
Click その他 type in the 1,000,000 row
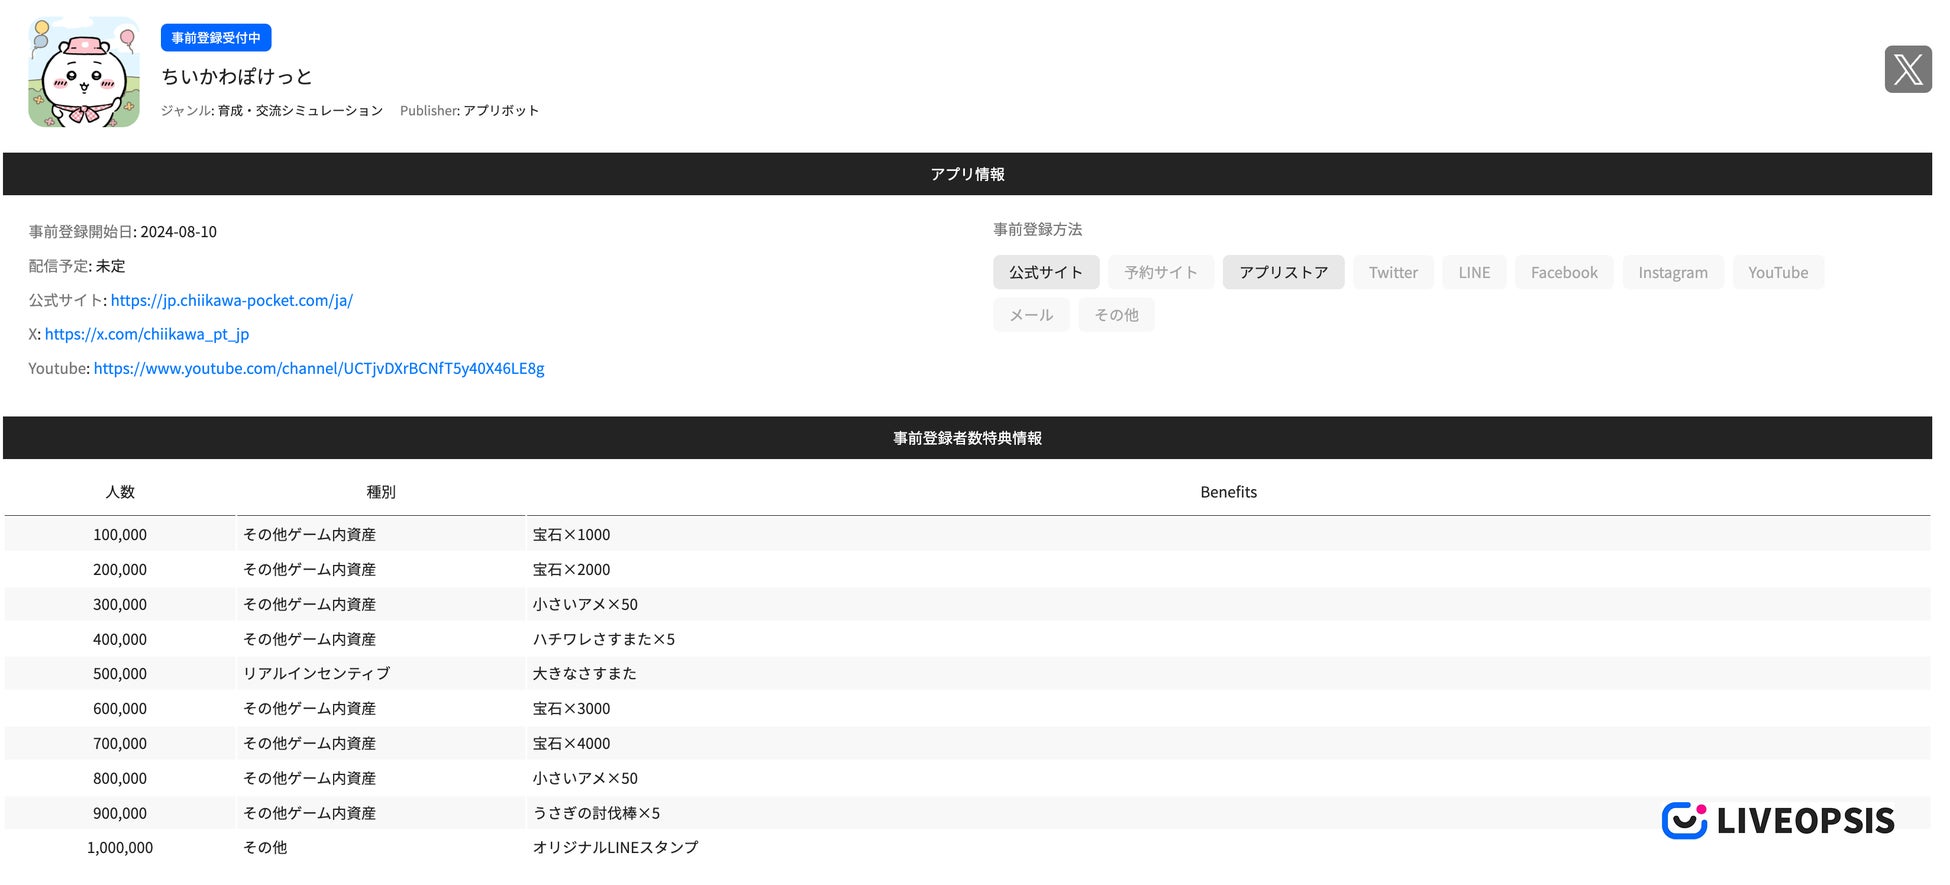point(265,848)
